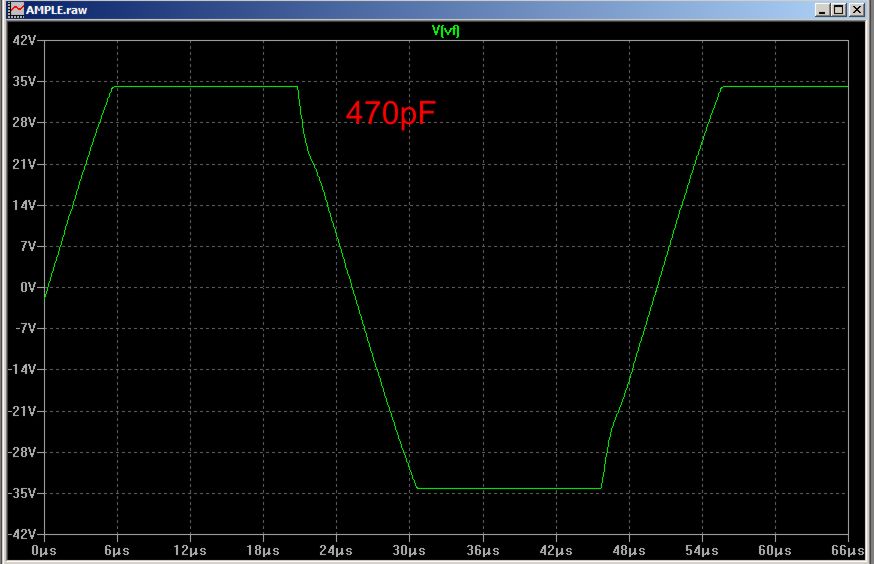Click the V(vf) trace label
The image size is (874, 564).
pyautogui.click(x=445, y=30)
